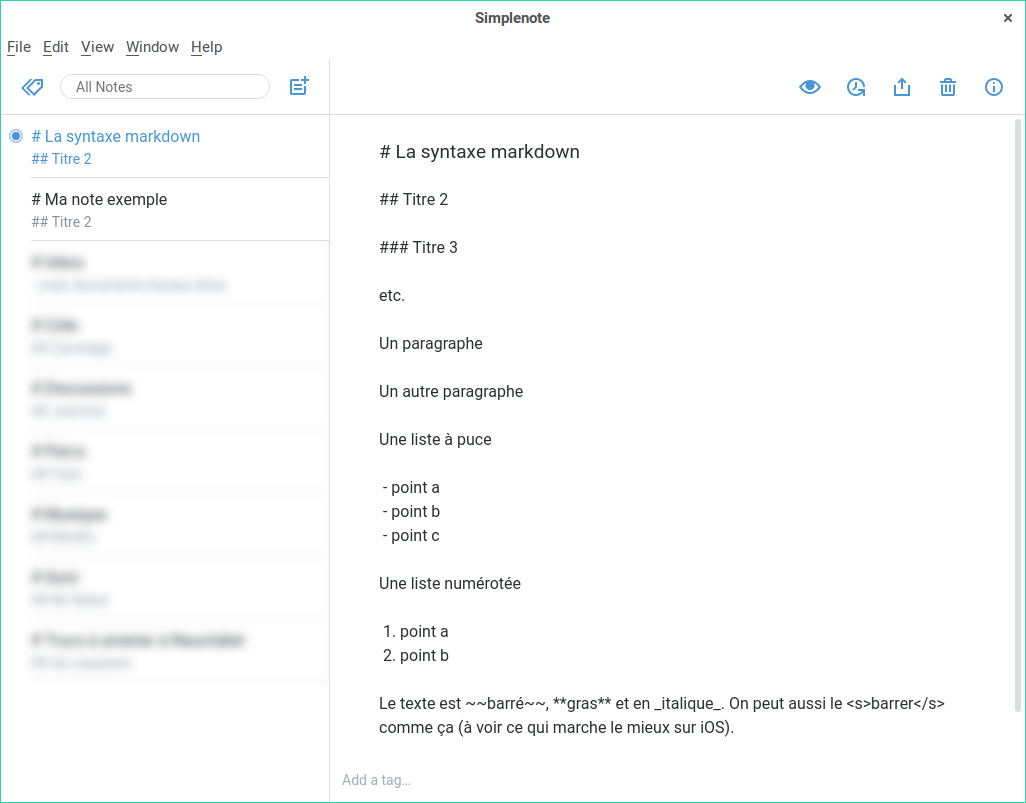This screenshot has width=1026, height=803.
Task: Open the Window menu
Action: pyautogui.click(x=152, y=47)
